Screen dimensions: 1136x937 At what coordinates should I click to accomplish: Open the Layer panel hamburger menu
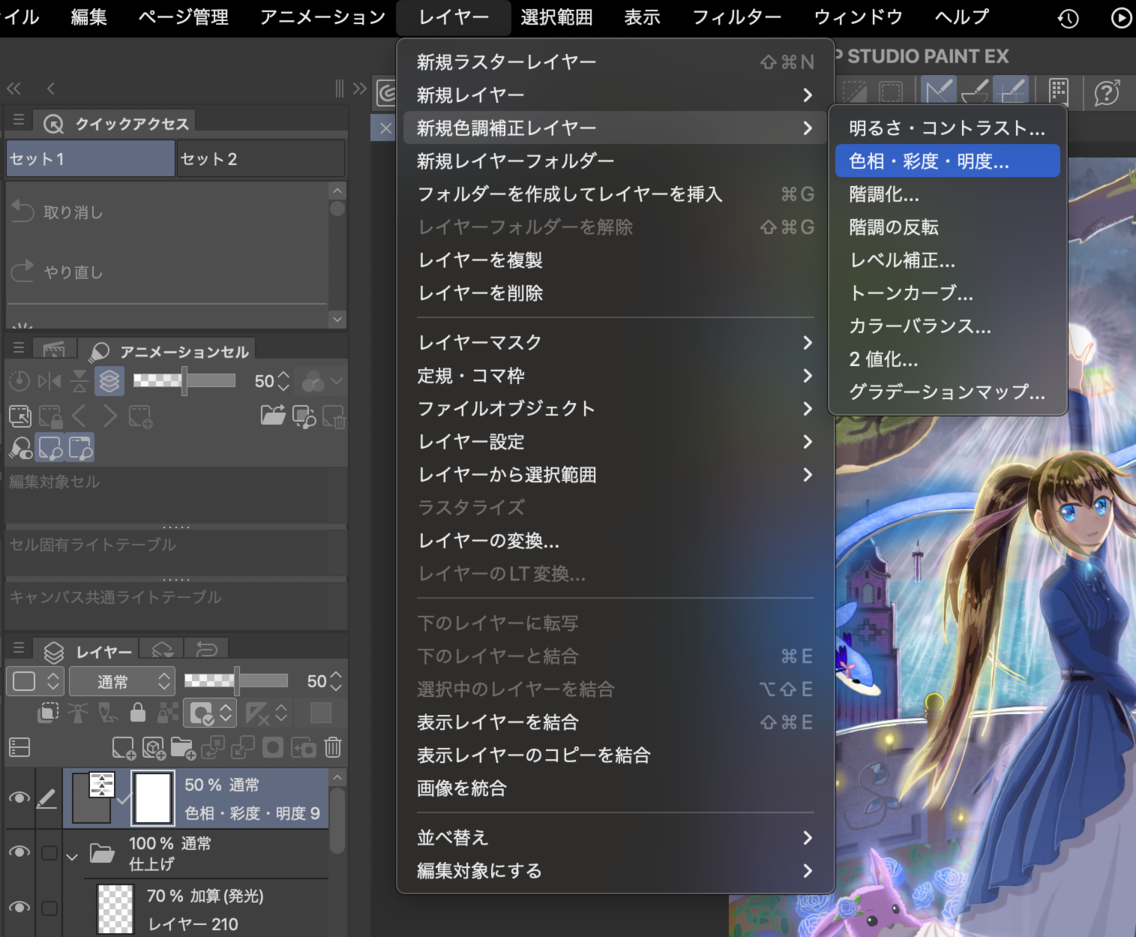coord(19,648)
